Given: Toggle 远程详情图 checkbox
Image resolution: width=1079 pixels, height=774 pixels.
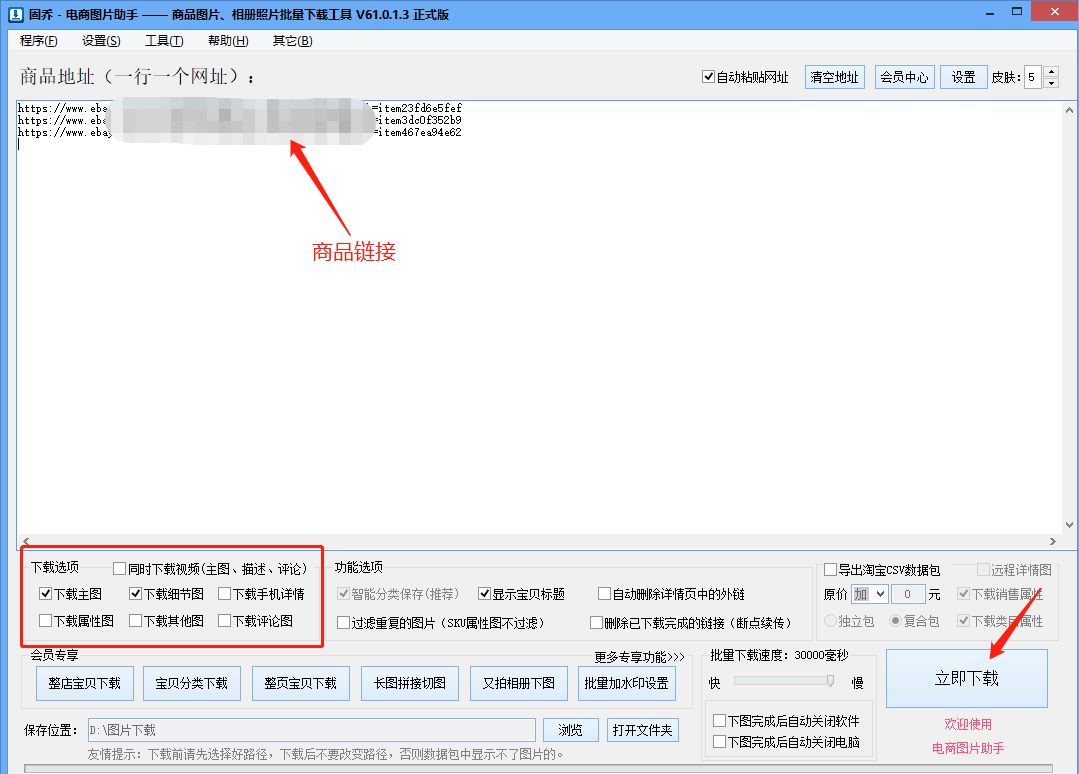Looking at the screenshot, I should [x=983, y=569].
